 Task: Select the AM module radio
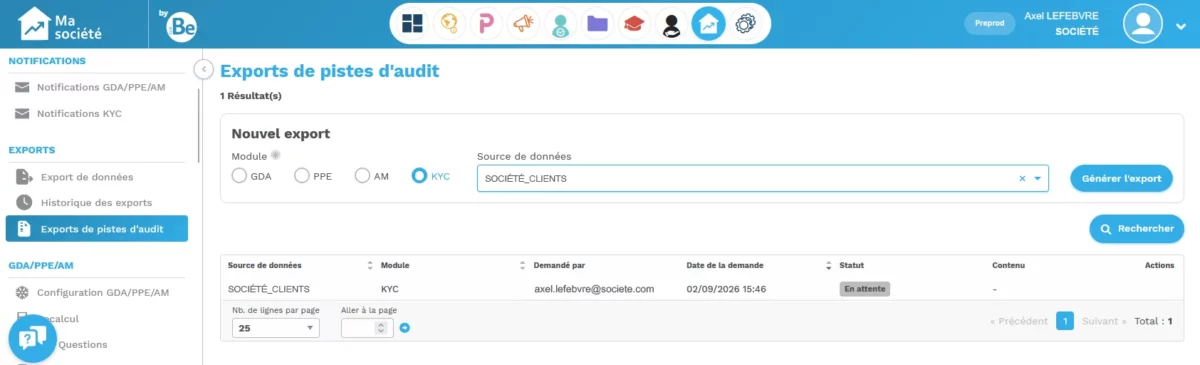click(x=363, y=176)
